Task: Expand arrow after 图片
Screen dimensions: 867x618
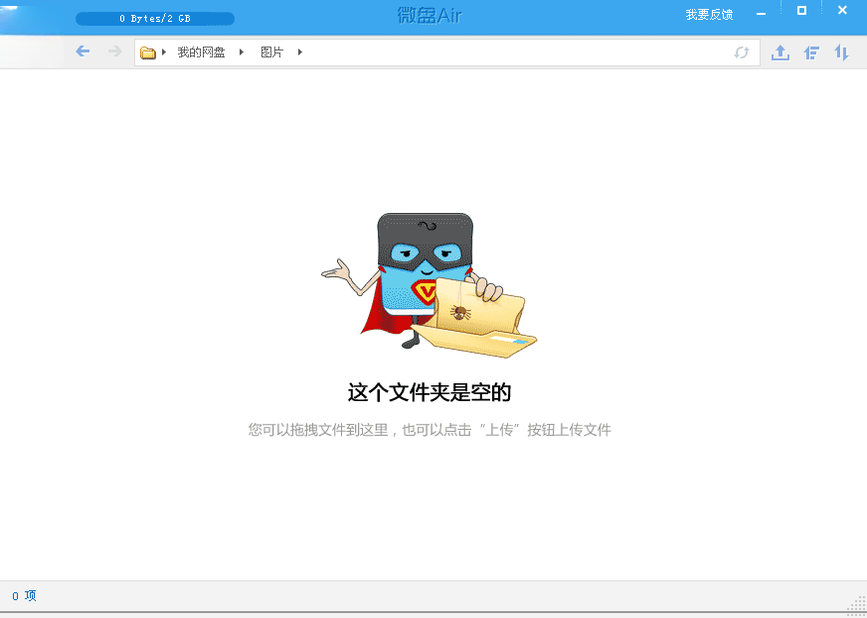Action: [x=300, y=52]
